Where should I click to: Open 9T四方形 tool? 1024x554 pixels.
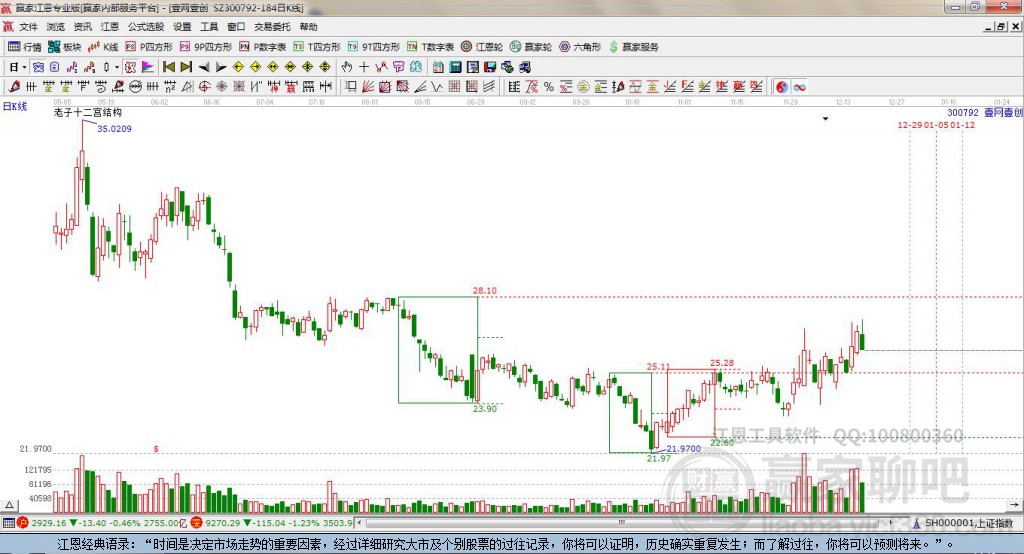tap(374, 47)
